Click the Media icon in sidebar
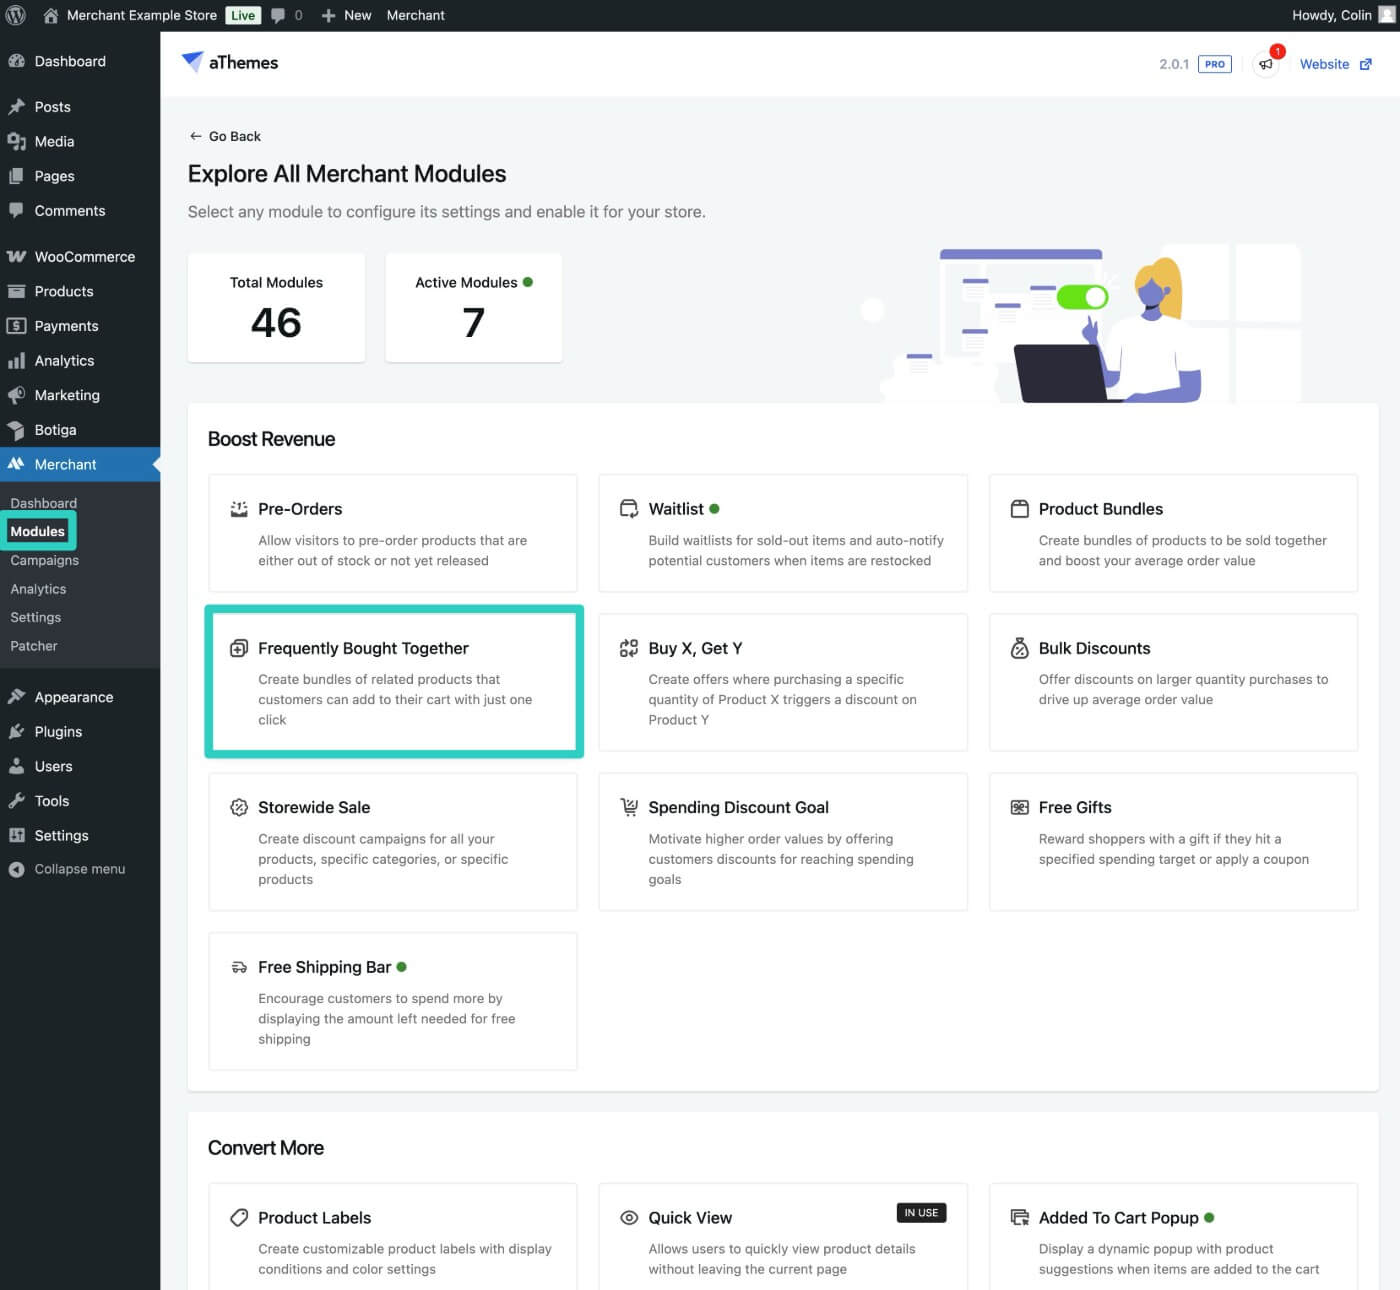The height and width of the screenshot is (1290, 1400). click(16, 141)
